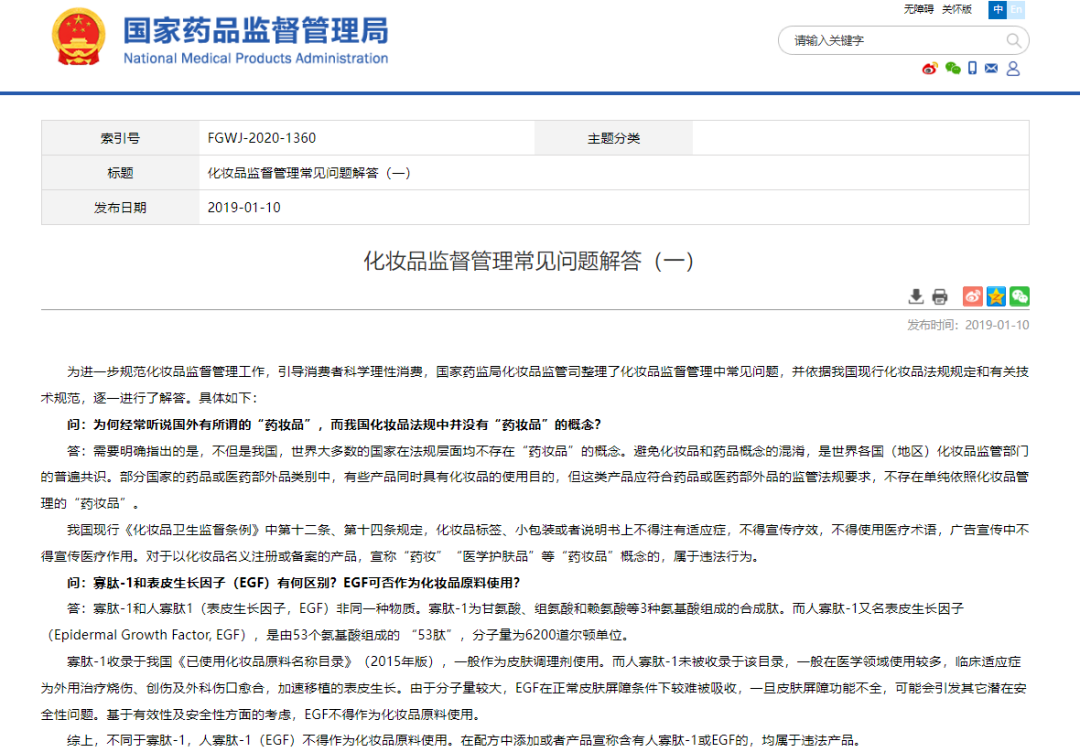Click the 无障碍 accessibility link
This screenshot has width=1080, height=752.
[918, 9]
